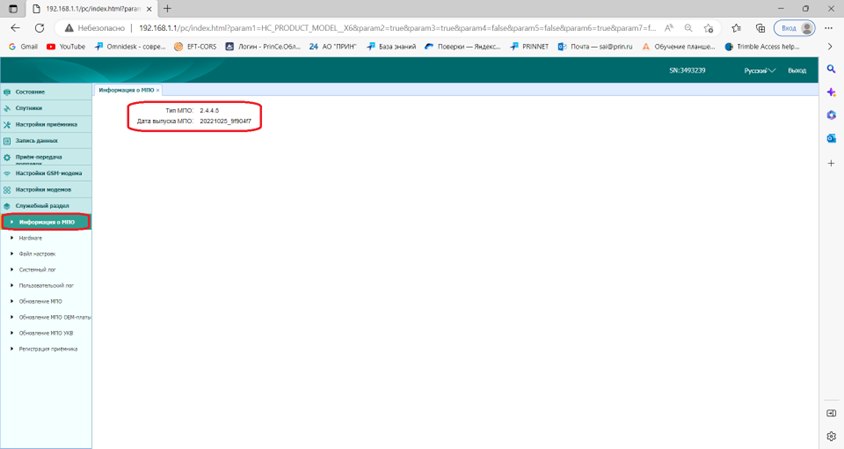Click the Выход logout link
This screenshot has width=844, height=449.
[x=797, y=71]
